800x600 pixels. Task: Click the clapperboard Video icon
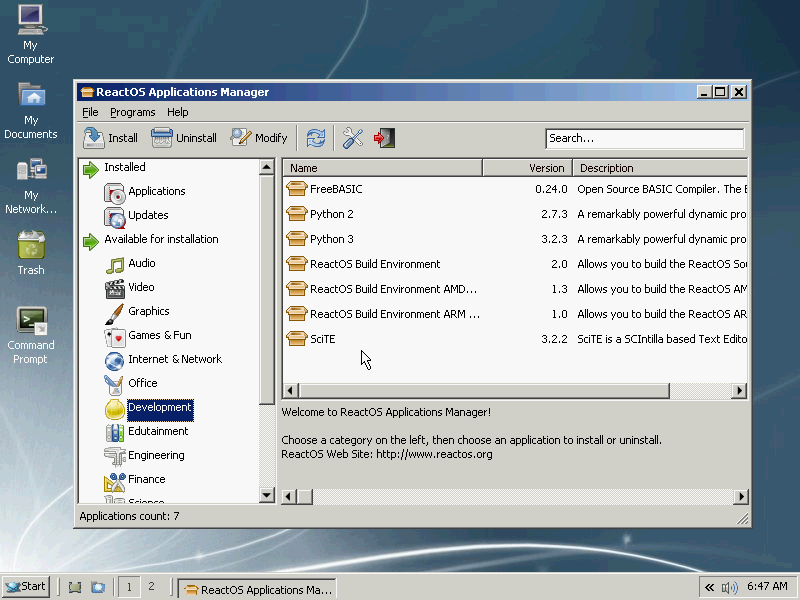coord(115,289)
